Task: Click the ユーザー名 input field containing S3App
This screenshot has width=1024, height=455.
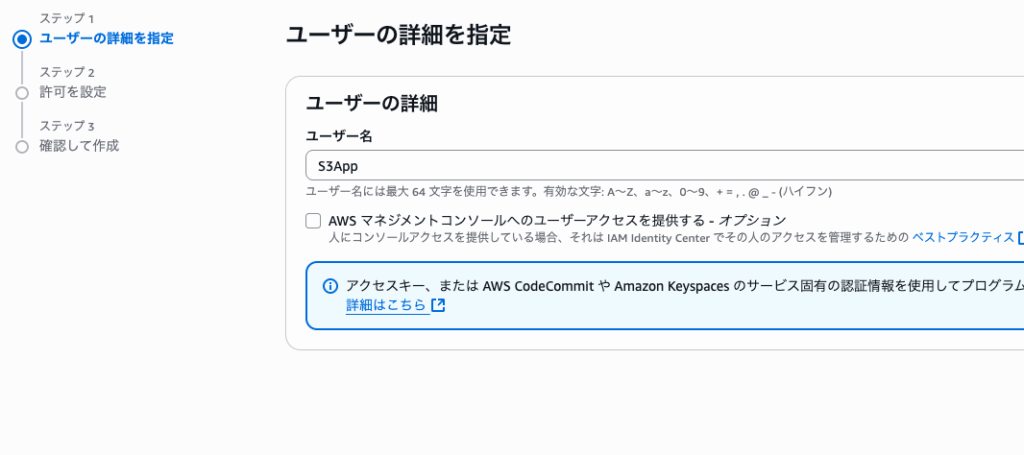Action: pyautogui.click(x=664, y=166)
